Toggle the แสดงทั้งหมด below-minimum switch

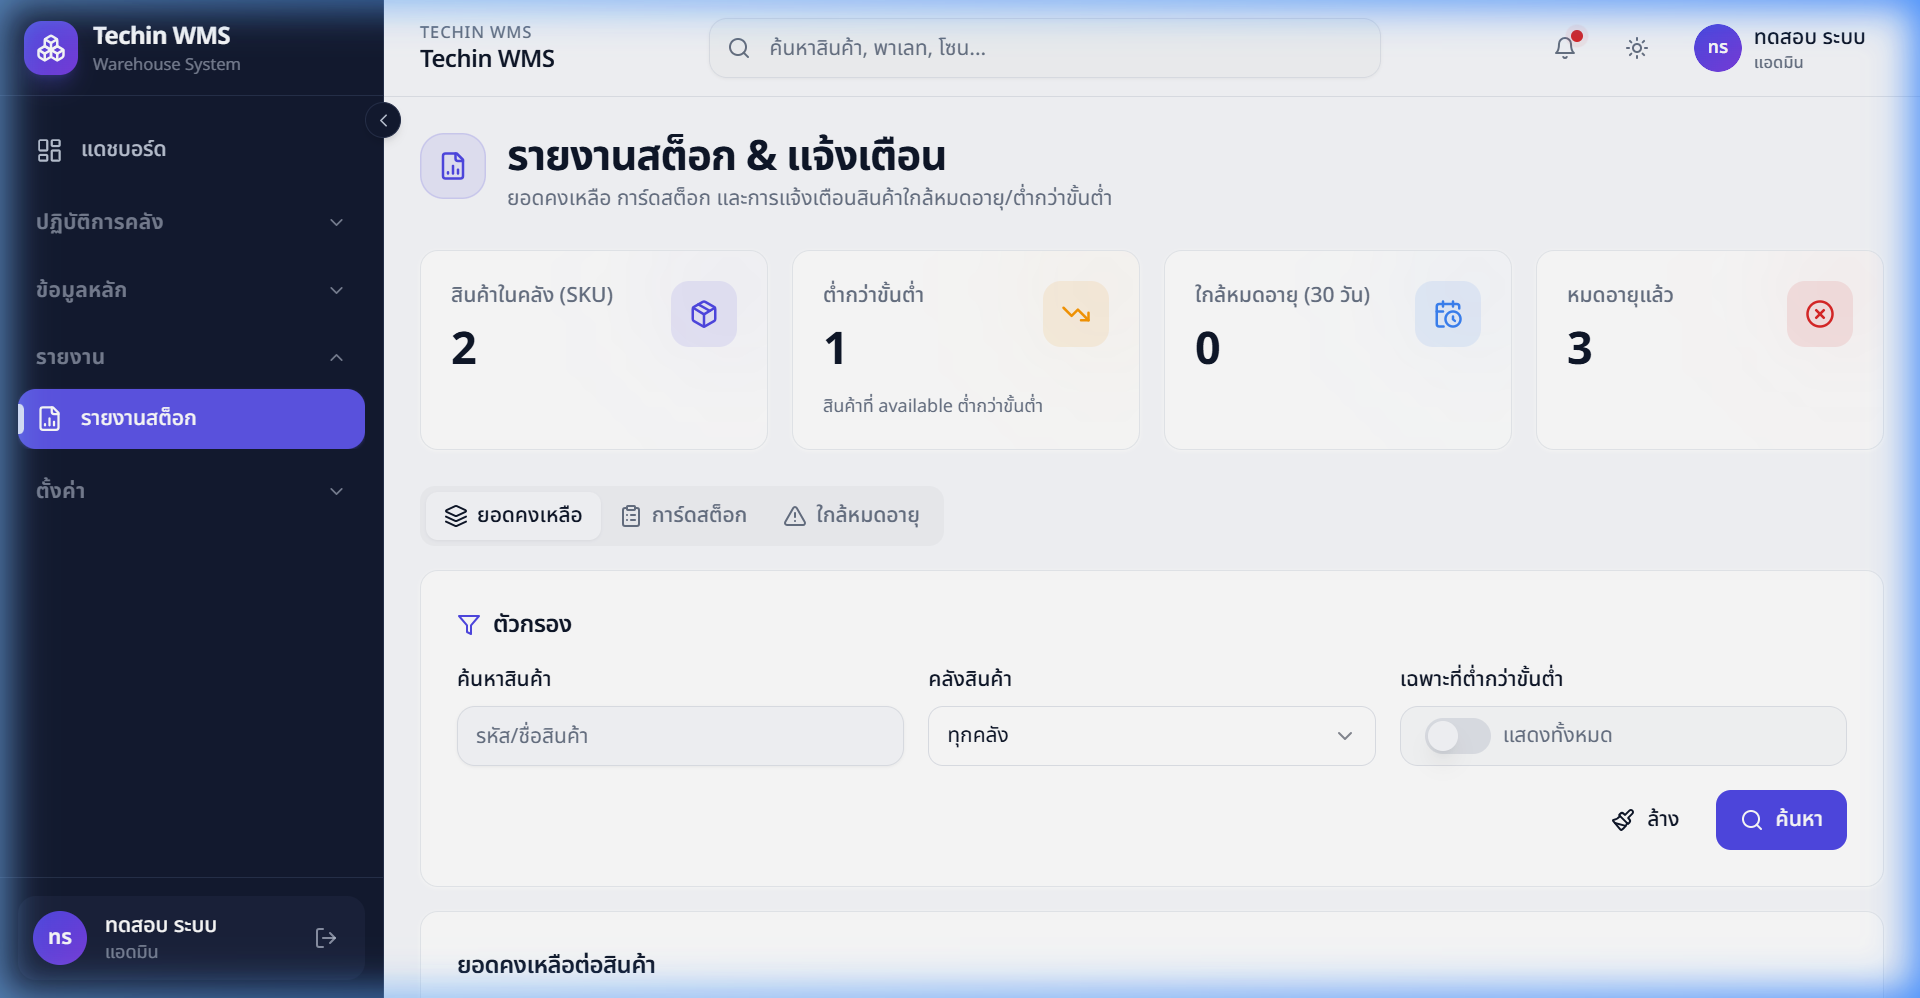(1457, 736)
